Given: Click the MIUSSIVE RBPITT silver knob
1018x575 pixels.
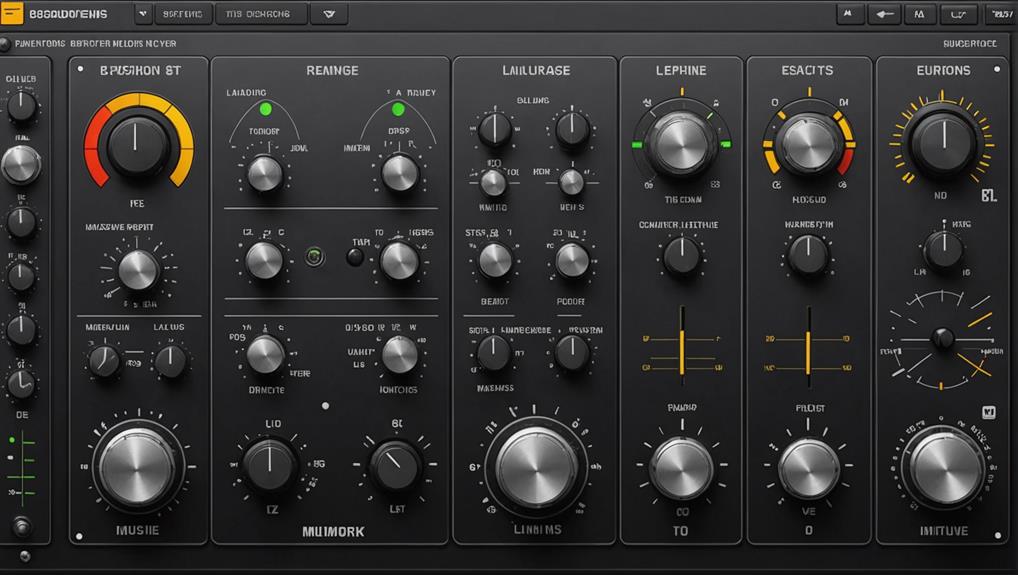Looking at the screenshot, I should 138,269.
